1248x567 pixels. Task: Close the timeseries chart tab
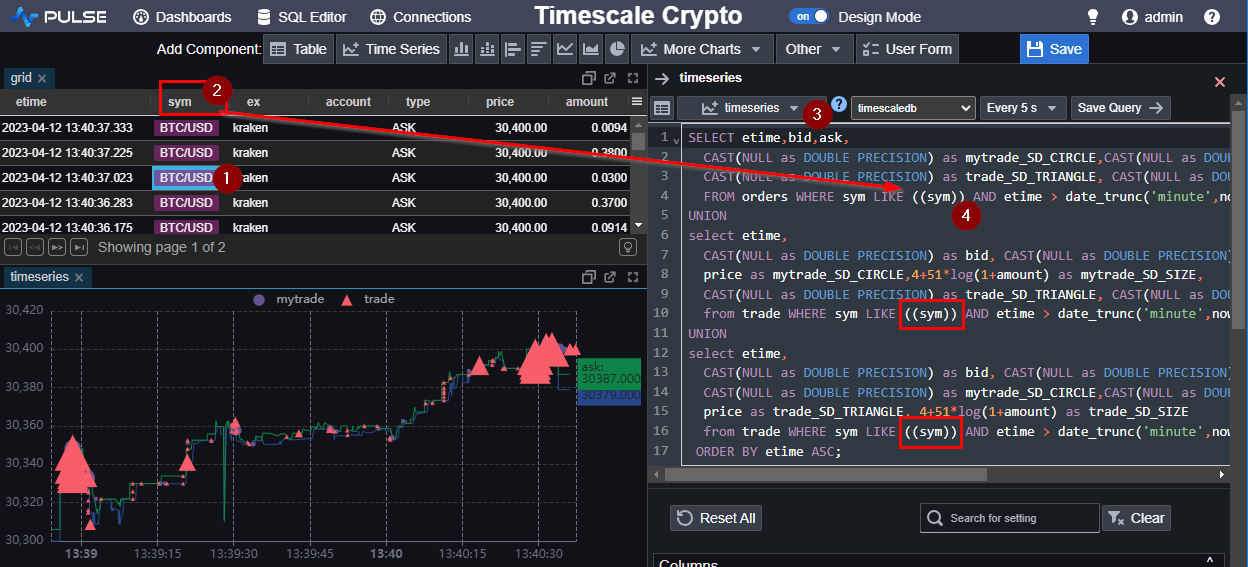80,277
